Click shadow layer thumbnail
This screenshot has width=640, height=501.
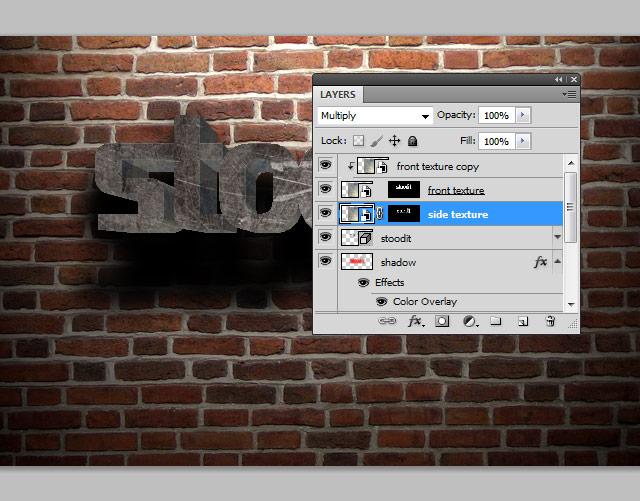[357, 262]
